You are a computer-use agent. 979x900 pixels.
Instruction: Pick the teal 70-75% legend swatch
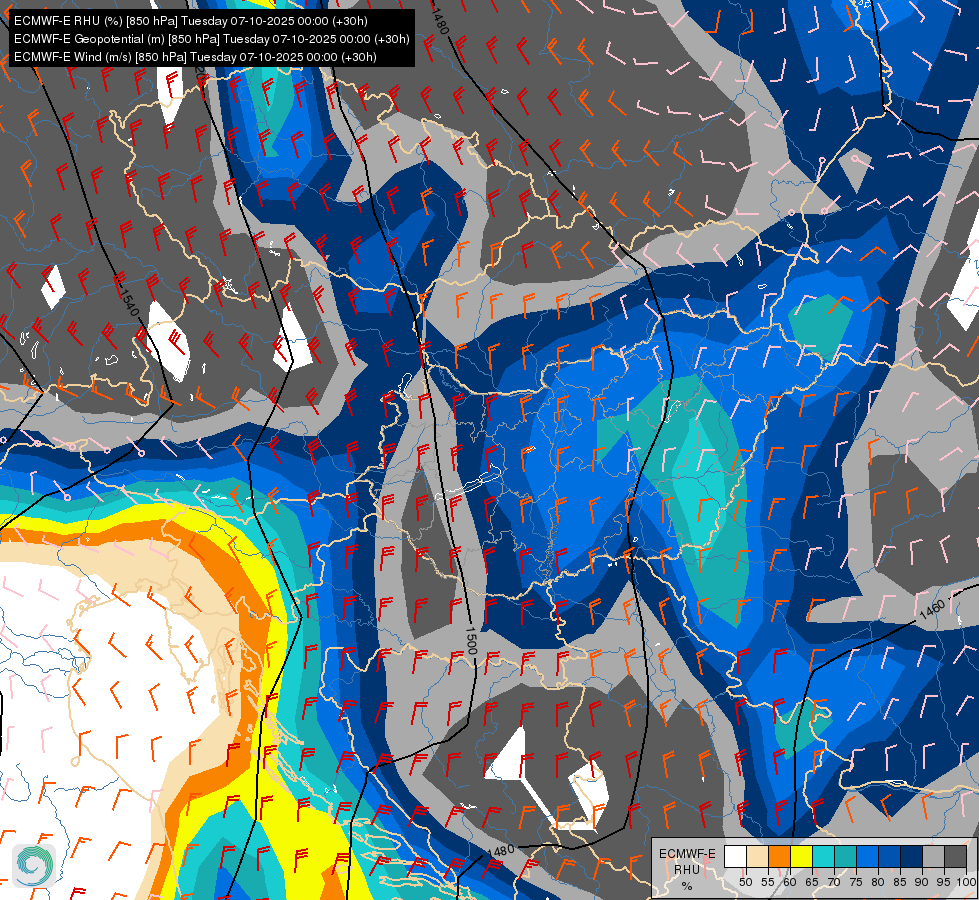pos(845,856)
